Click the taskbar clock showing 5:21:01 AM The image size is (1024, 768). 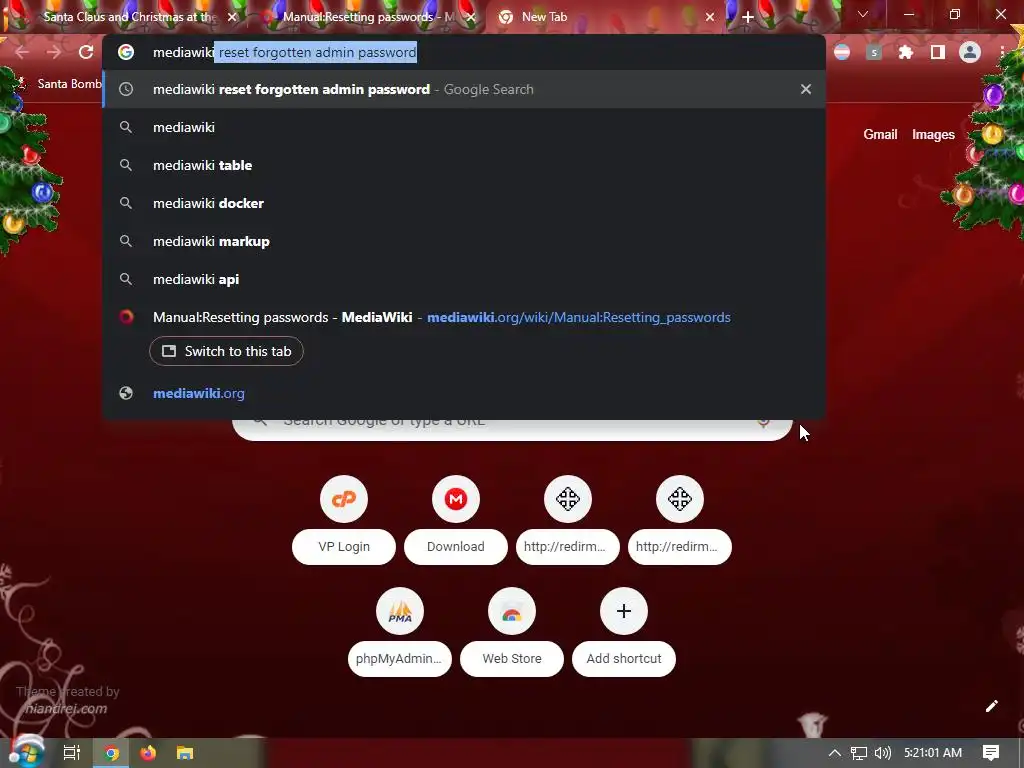(933, 753)
